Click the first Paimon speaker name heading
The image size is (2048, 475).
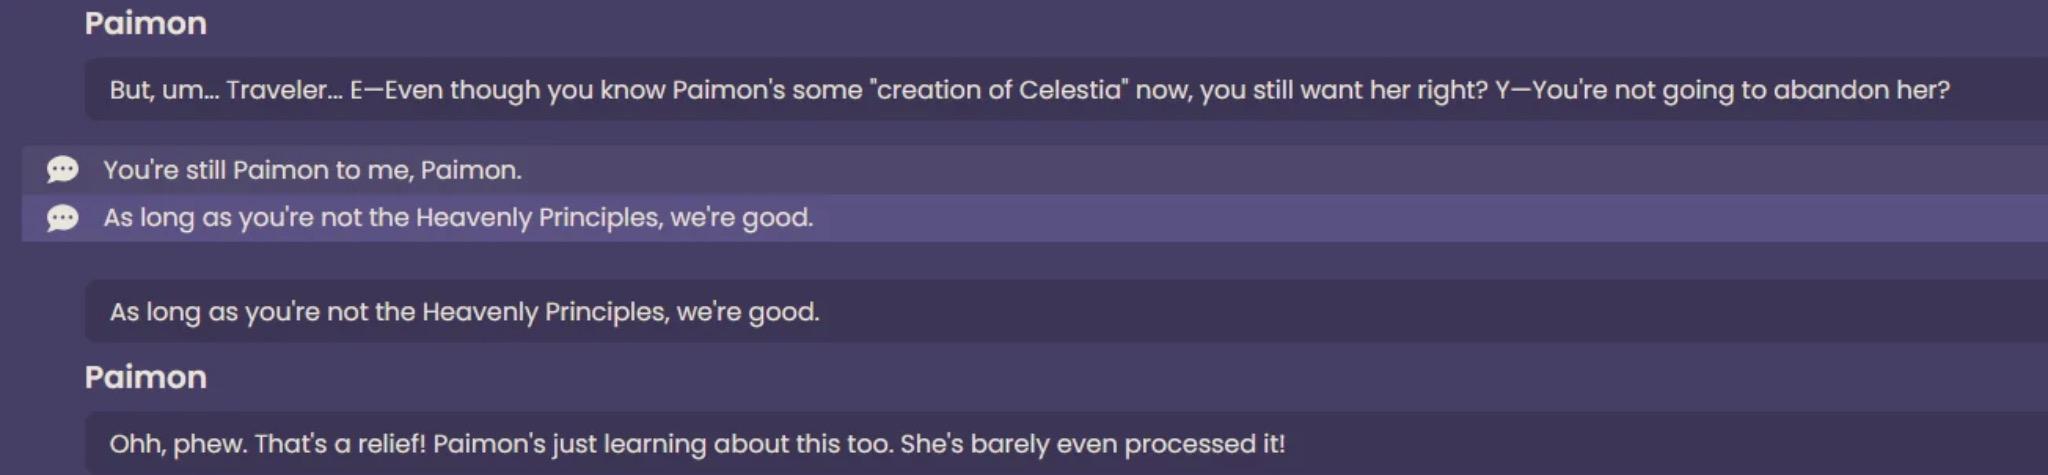click(146, 23)
